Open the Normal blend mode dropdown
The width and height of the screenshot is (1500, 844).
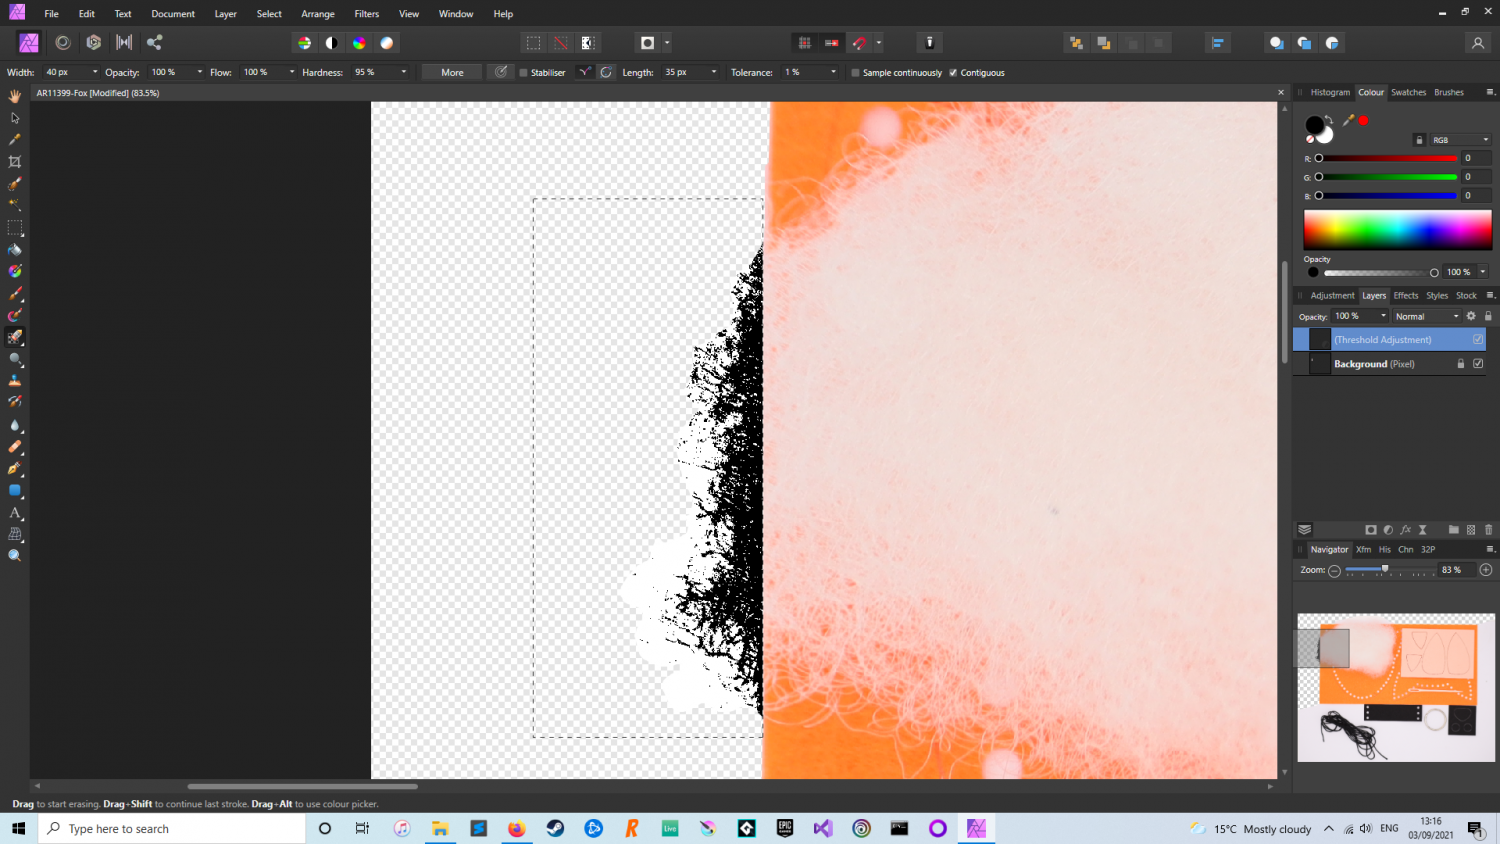(x=1455, y=316)
